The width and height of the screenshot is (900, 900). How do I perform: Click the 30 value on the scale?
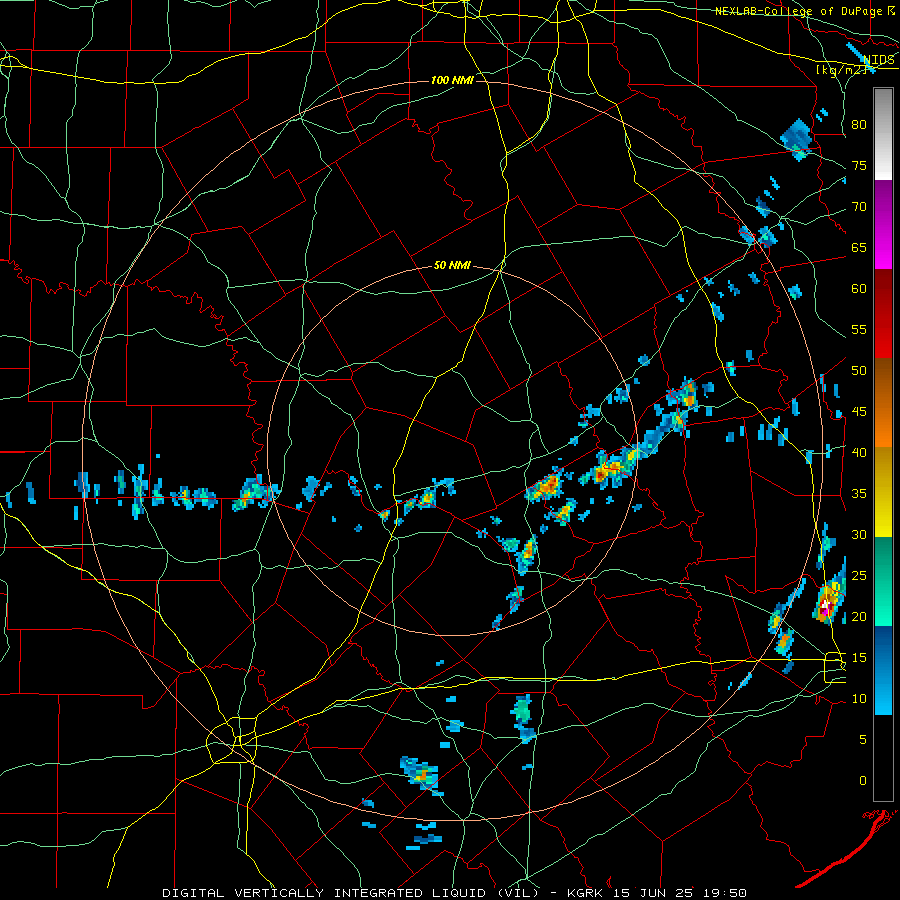(x=859, y=535)
